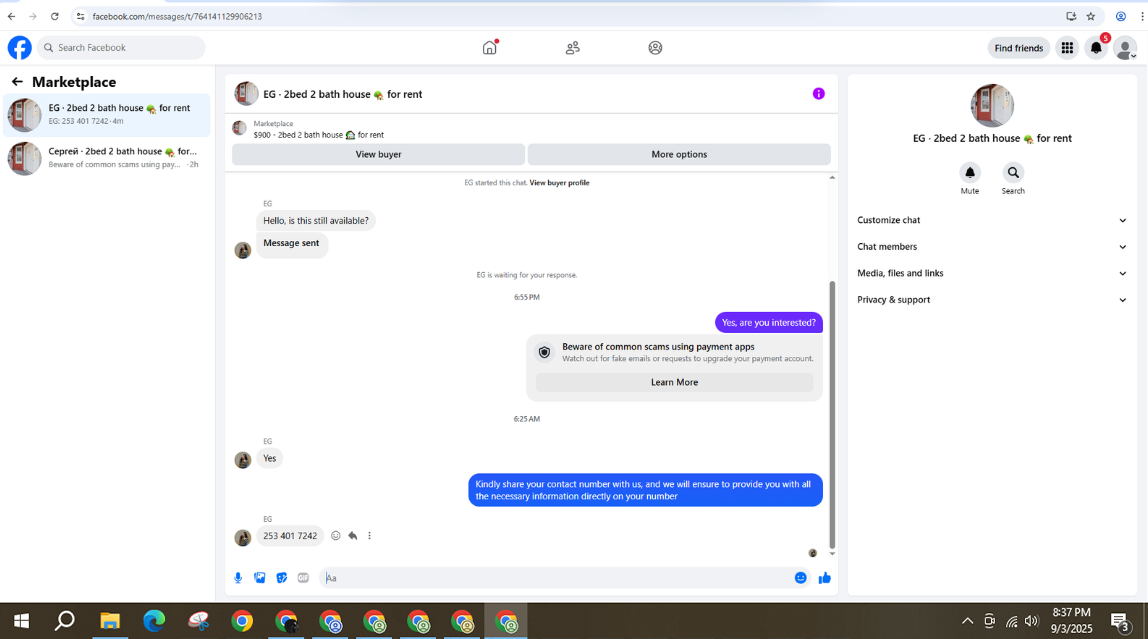The height and width of the screenshot is (639, 1148).
Task: View site information icon in address bar
Action: point(81,16)
